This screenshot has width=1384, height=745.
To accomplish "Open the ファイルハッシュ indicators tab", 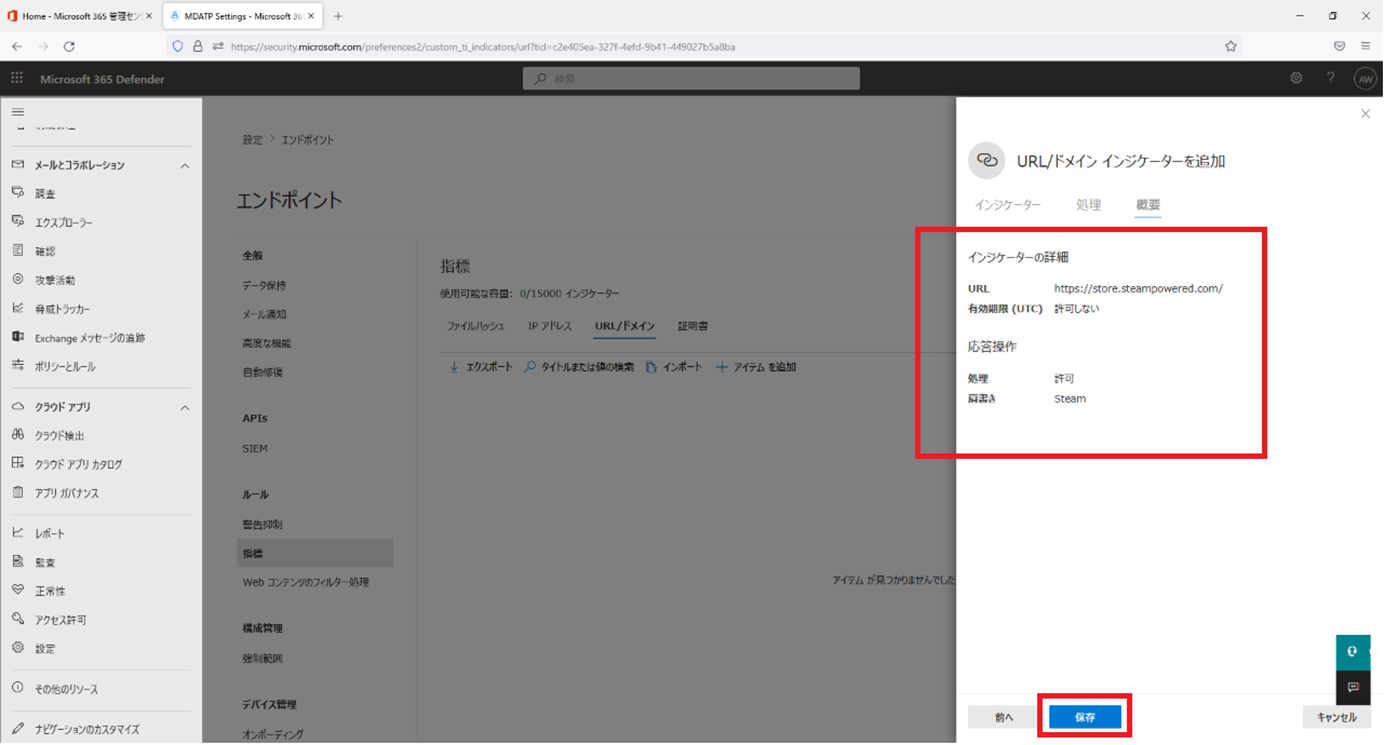I will click(x=475, y=326).
